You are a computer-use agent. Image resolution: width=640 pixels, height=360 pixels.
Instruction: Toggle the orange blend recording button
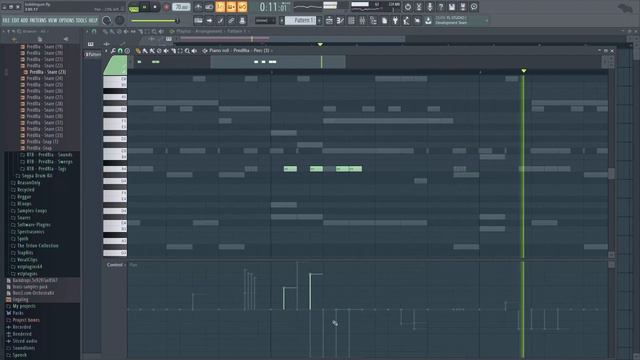(x=231, y=7)
